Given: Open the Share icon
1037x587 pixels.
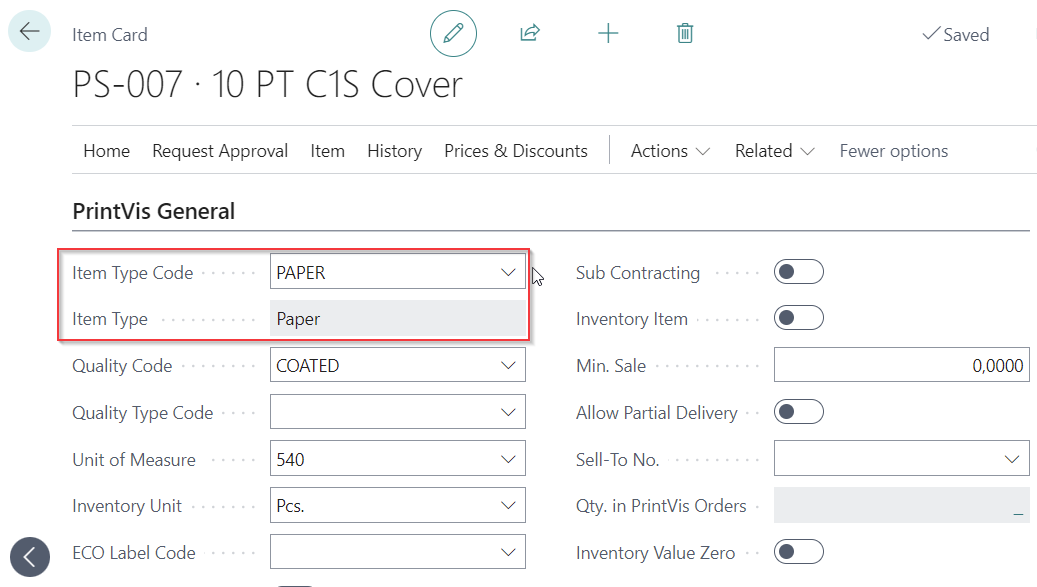Looking at the screenshot, I should 529,33.
